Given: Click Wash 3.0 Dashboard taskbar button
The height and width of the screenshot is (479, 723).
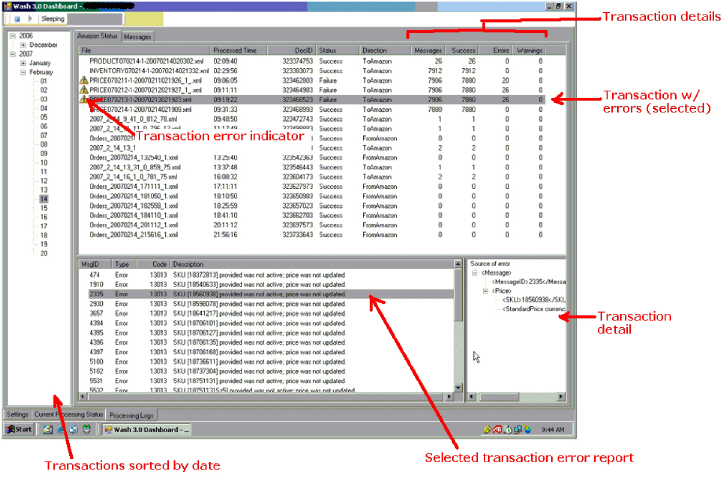Looking at the screenshot, I should pos(147,429).
